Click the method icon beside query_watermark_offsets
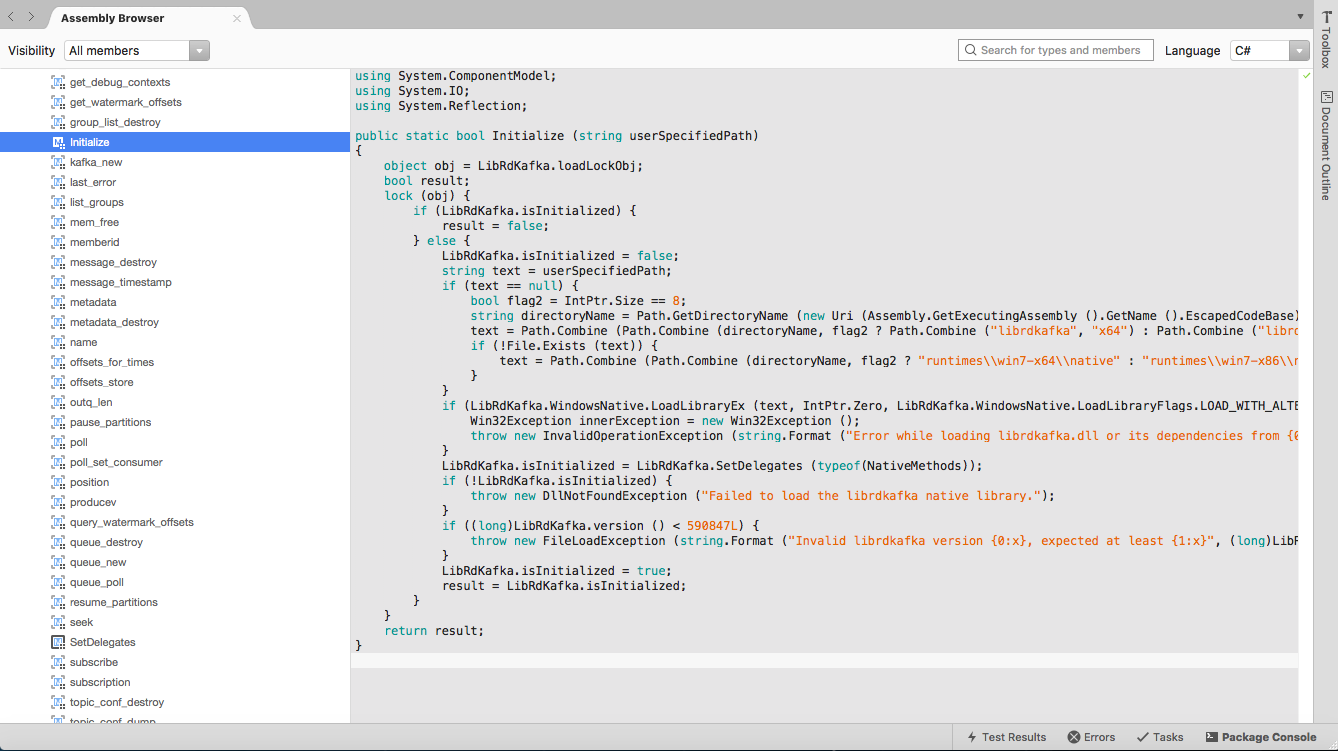 click(58, 522)
